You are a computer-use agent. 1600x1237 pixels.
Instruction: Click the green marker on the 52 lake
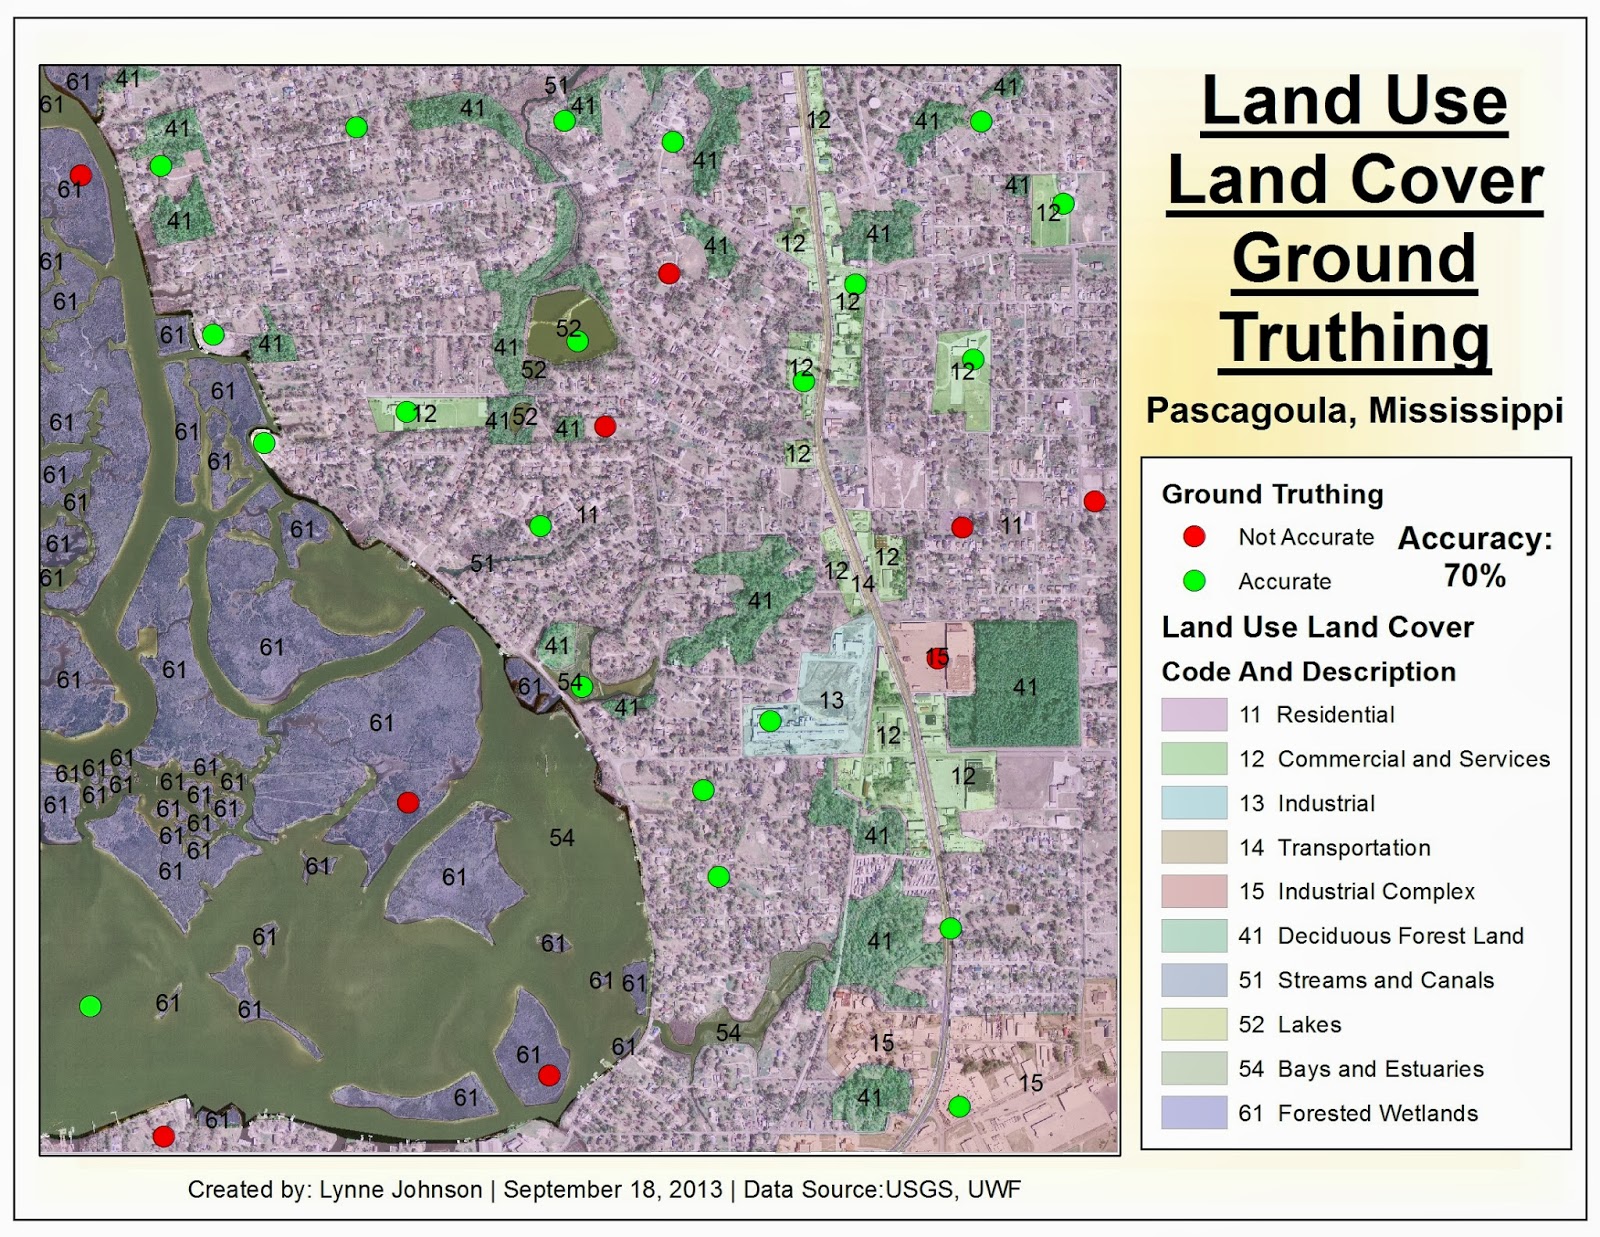[x=576, y=341]
